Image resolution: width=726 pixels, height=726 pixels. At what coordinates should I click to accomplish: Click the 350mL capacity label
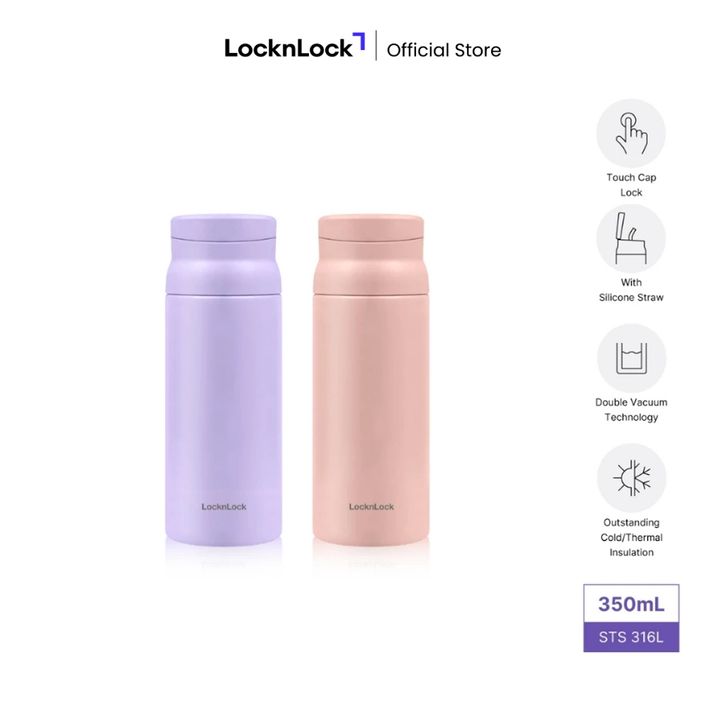(631, 604)
